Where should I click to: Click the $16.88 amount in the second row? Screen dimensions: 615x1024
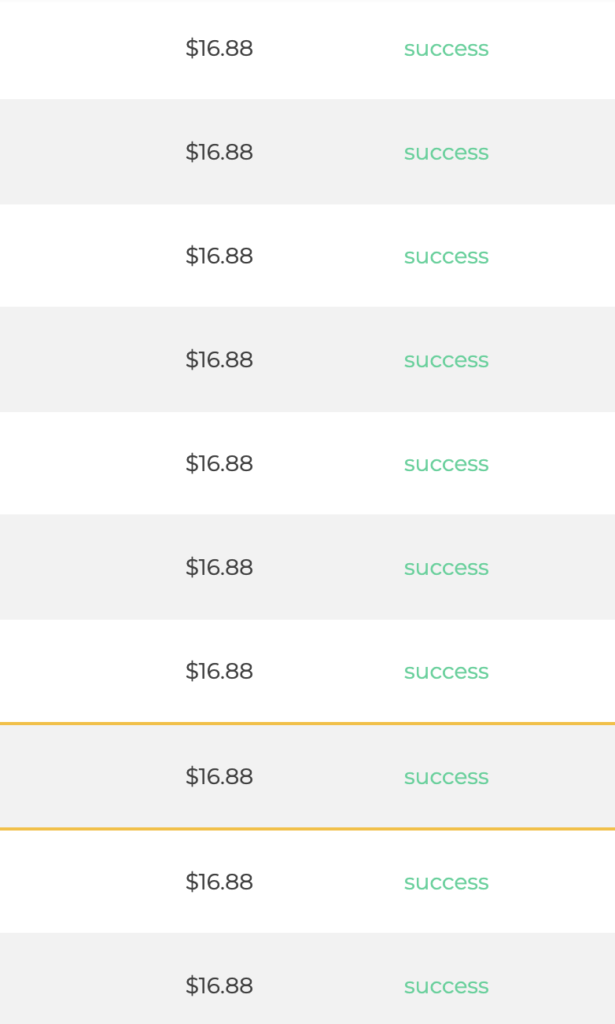coord(219,152)
